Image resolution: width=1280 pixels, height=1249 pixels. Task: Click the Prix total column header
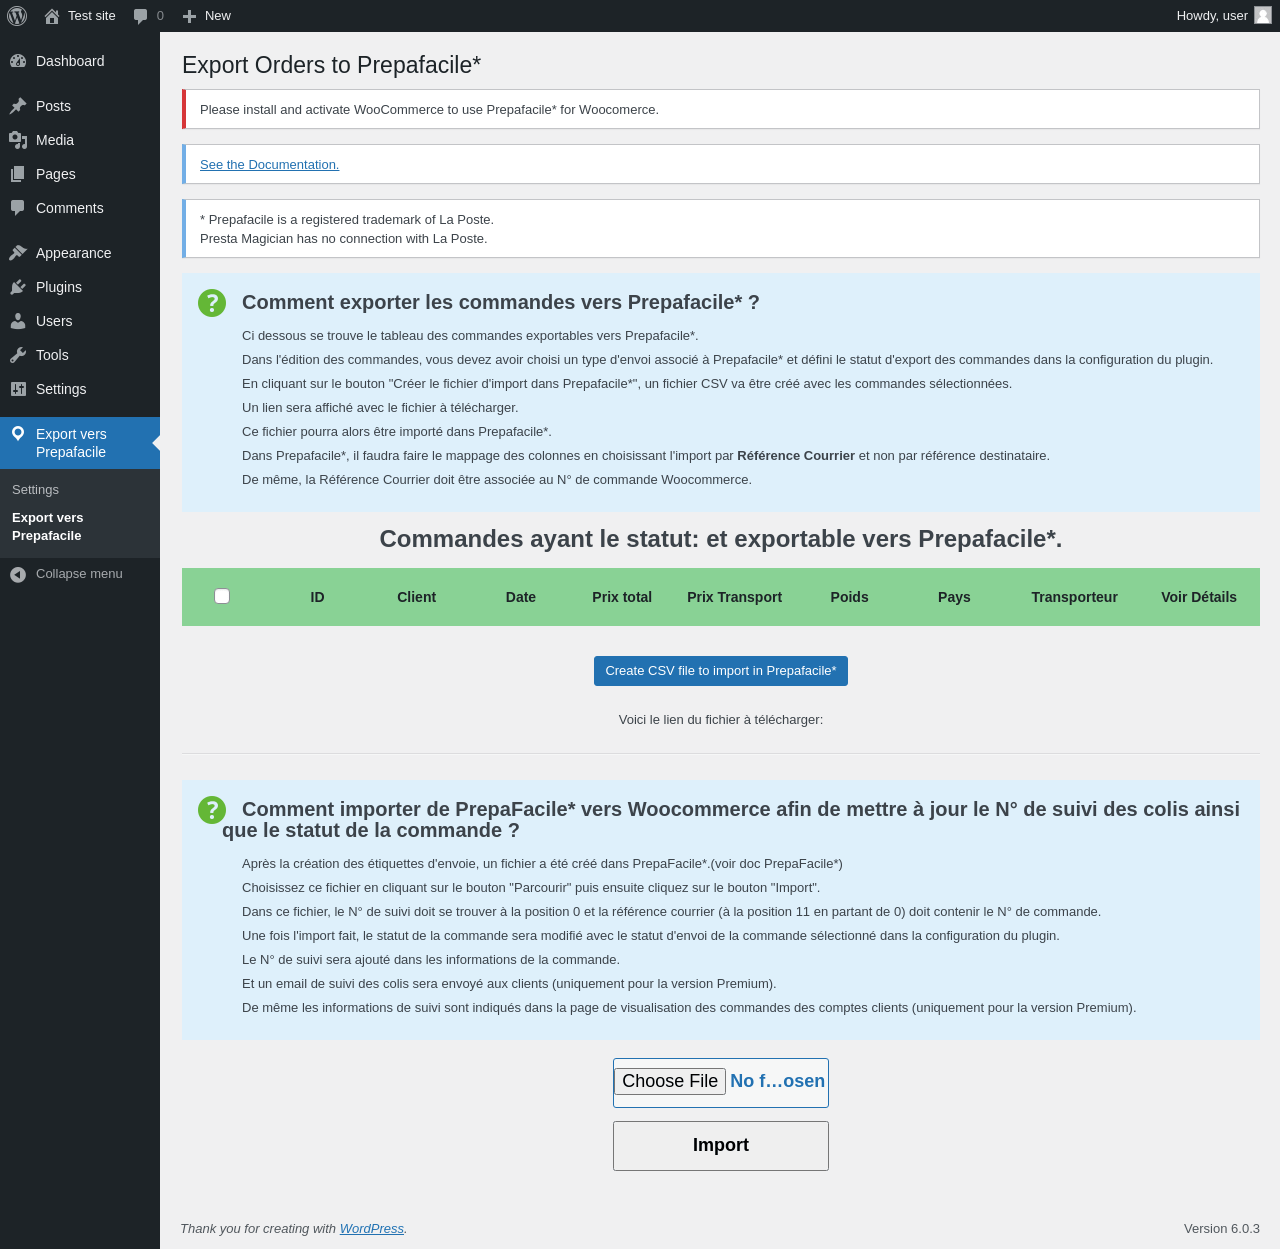tap(622, 597)
